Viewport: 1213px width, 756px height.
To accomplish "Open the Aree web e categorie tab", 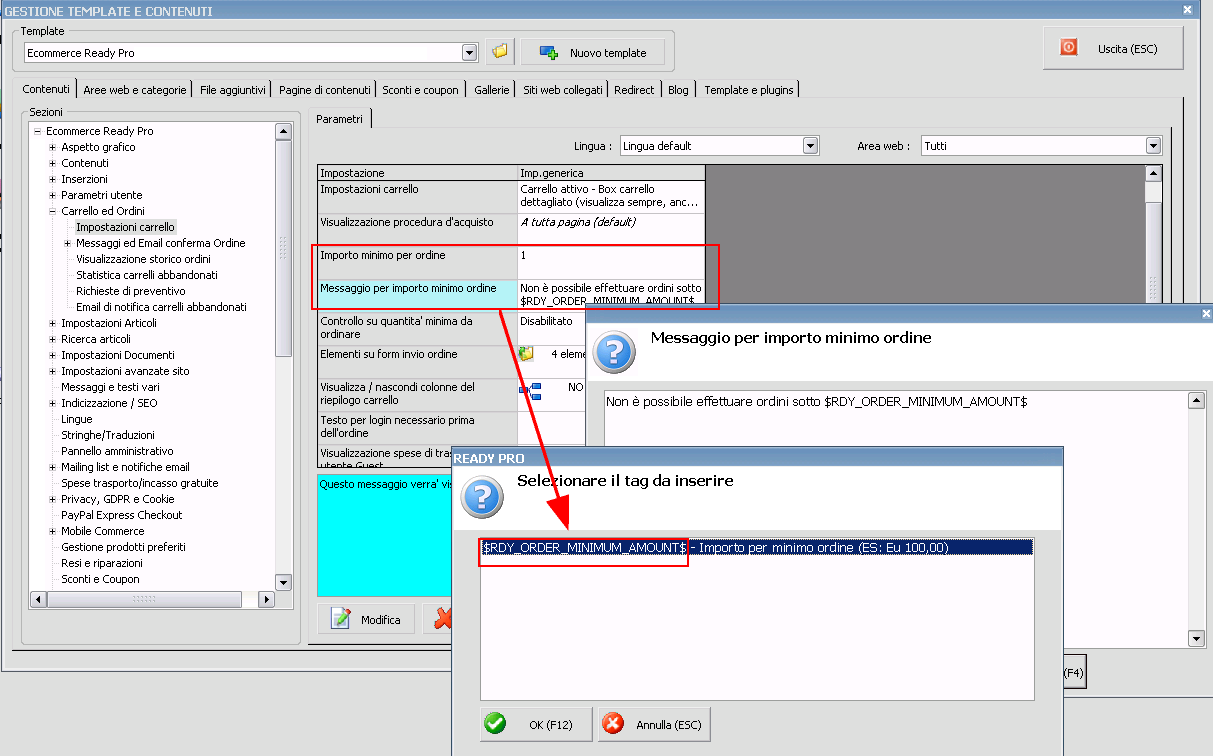I will (x=135, y=90).
